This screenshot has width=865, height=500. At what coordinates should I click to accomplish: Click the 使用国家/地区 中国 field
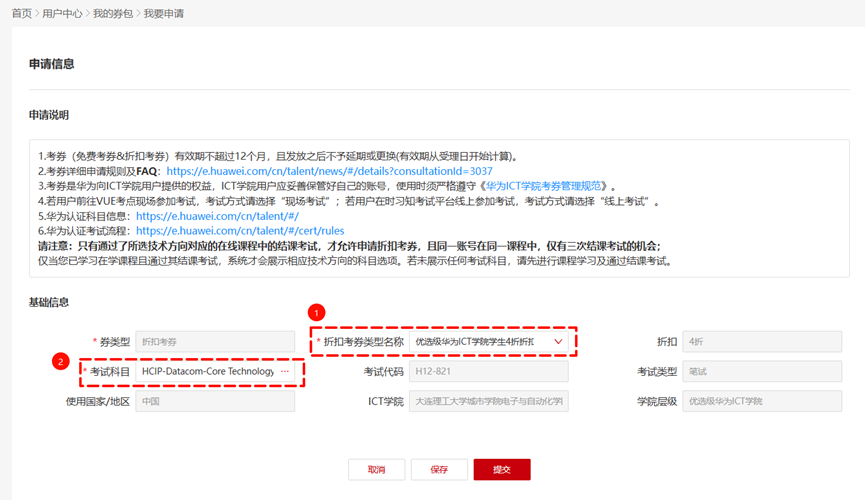pos(215,401)
